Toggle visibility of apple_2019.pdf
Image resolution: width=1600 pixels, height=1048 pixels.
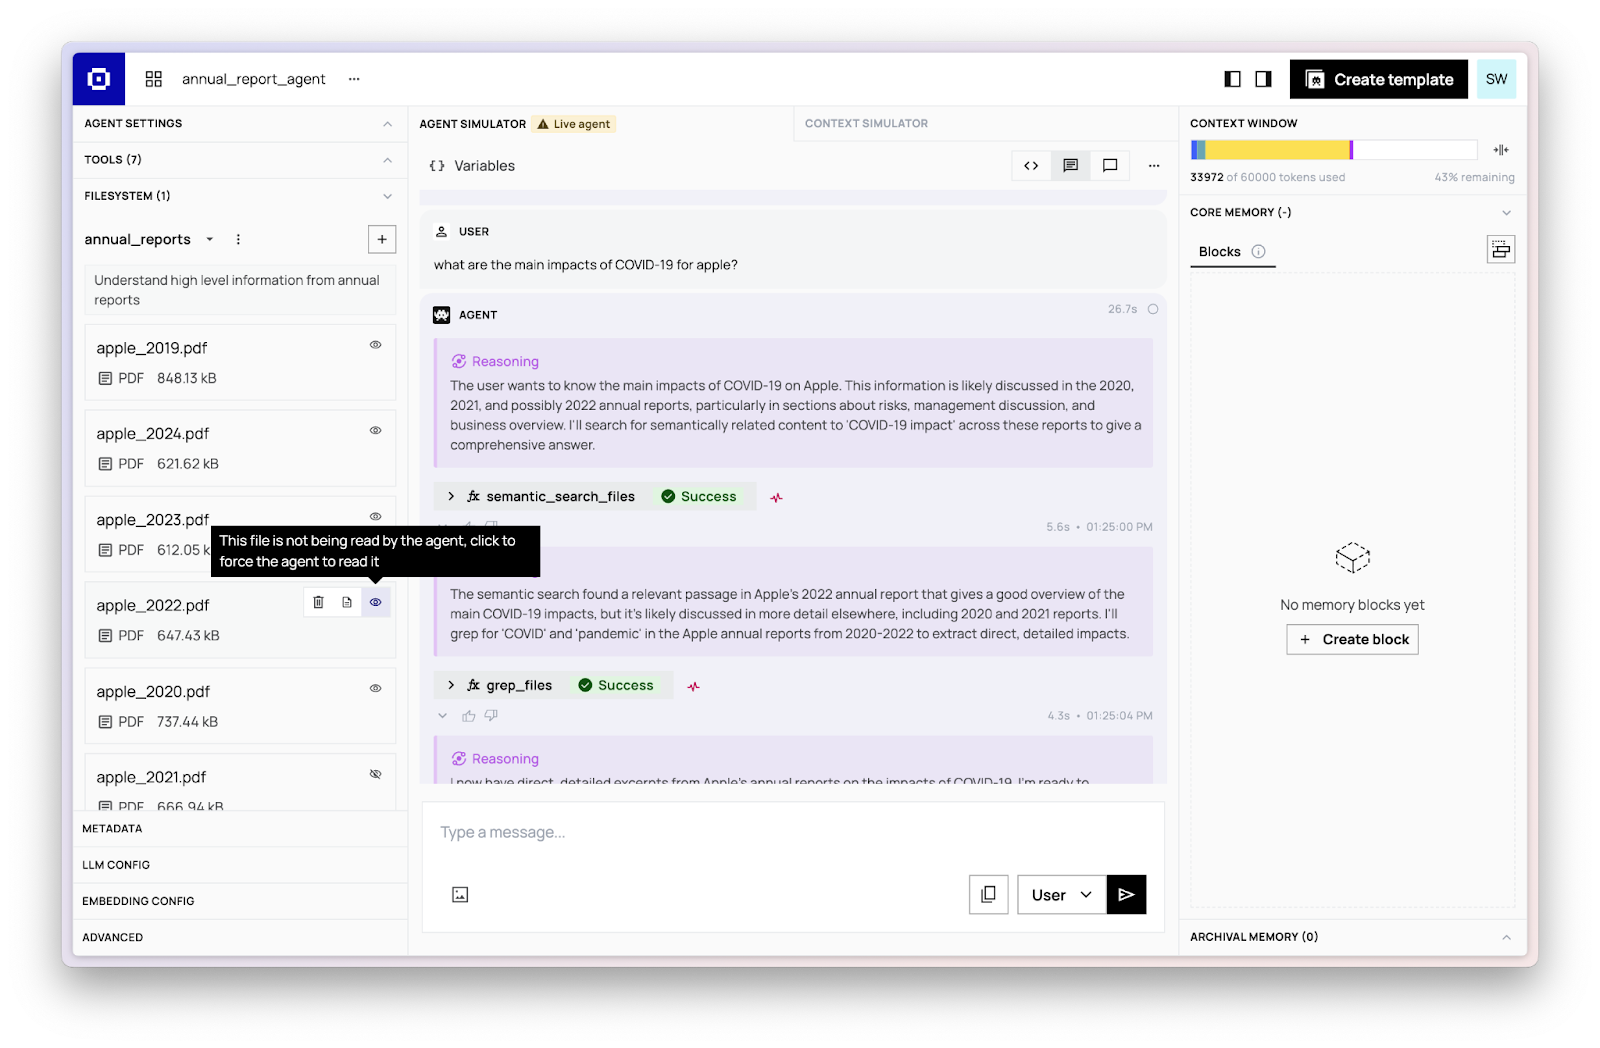click(x=376, y=345)
